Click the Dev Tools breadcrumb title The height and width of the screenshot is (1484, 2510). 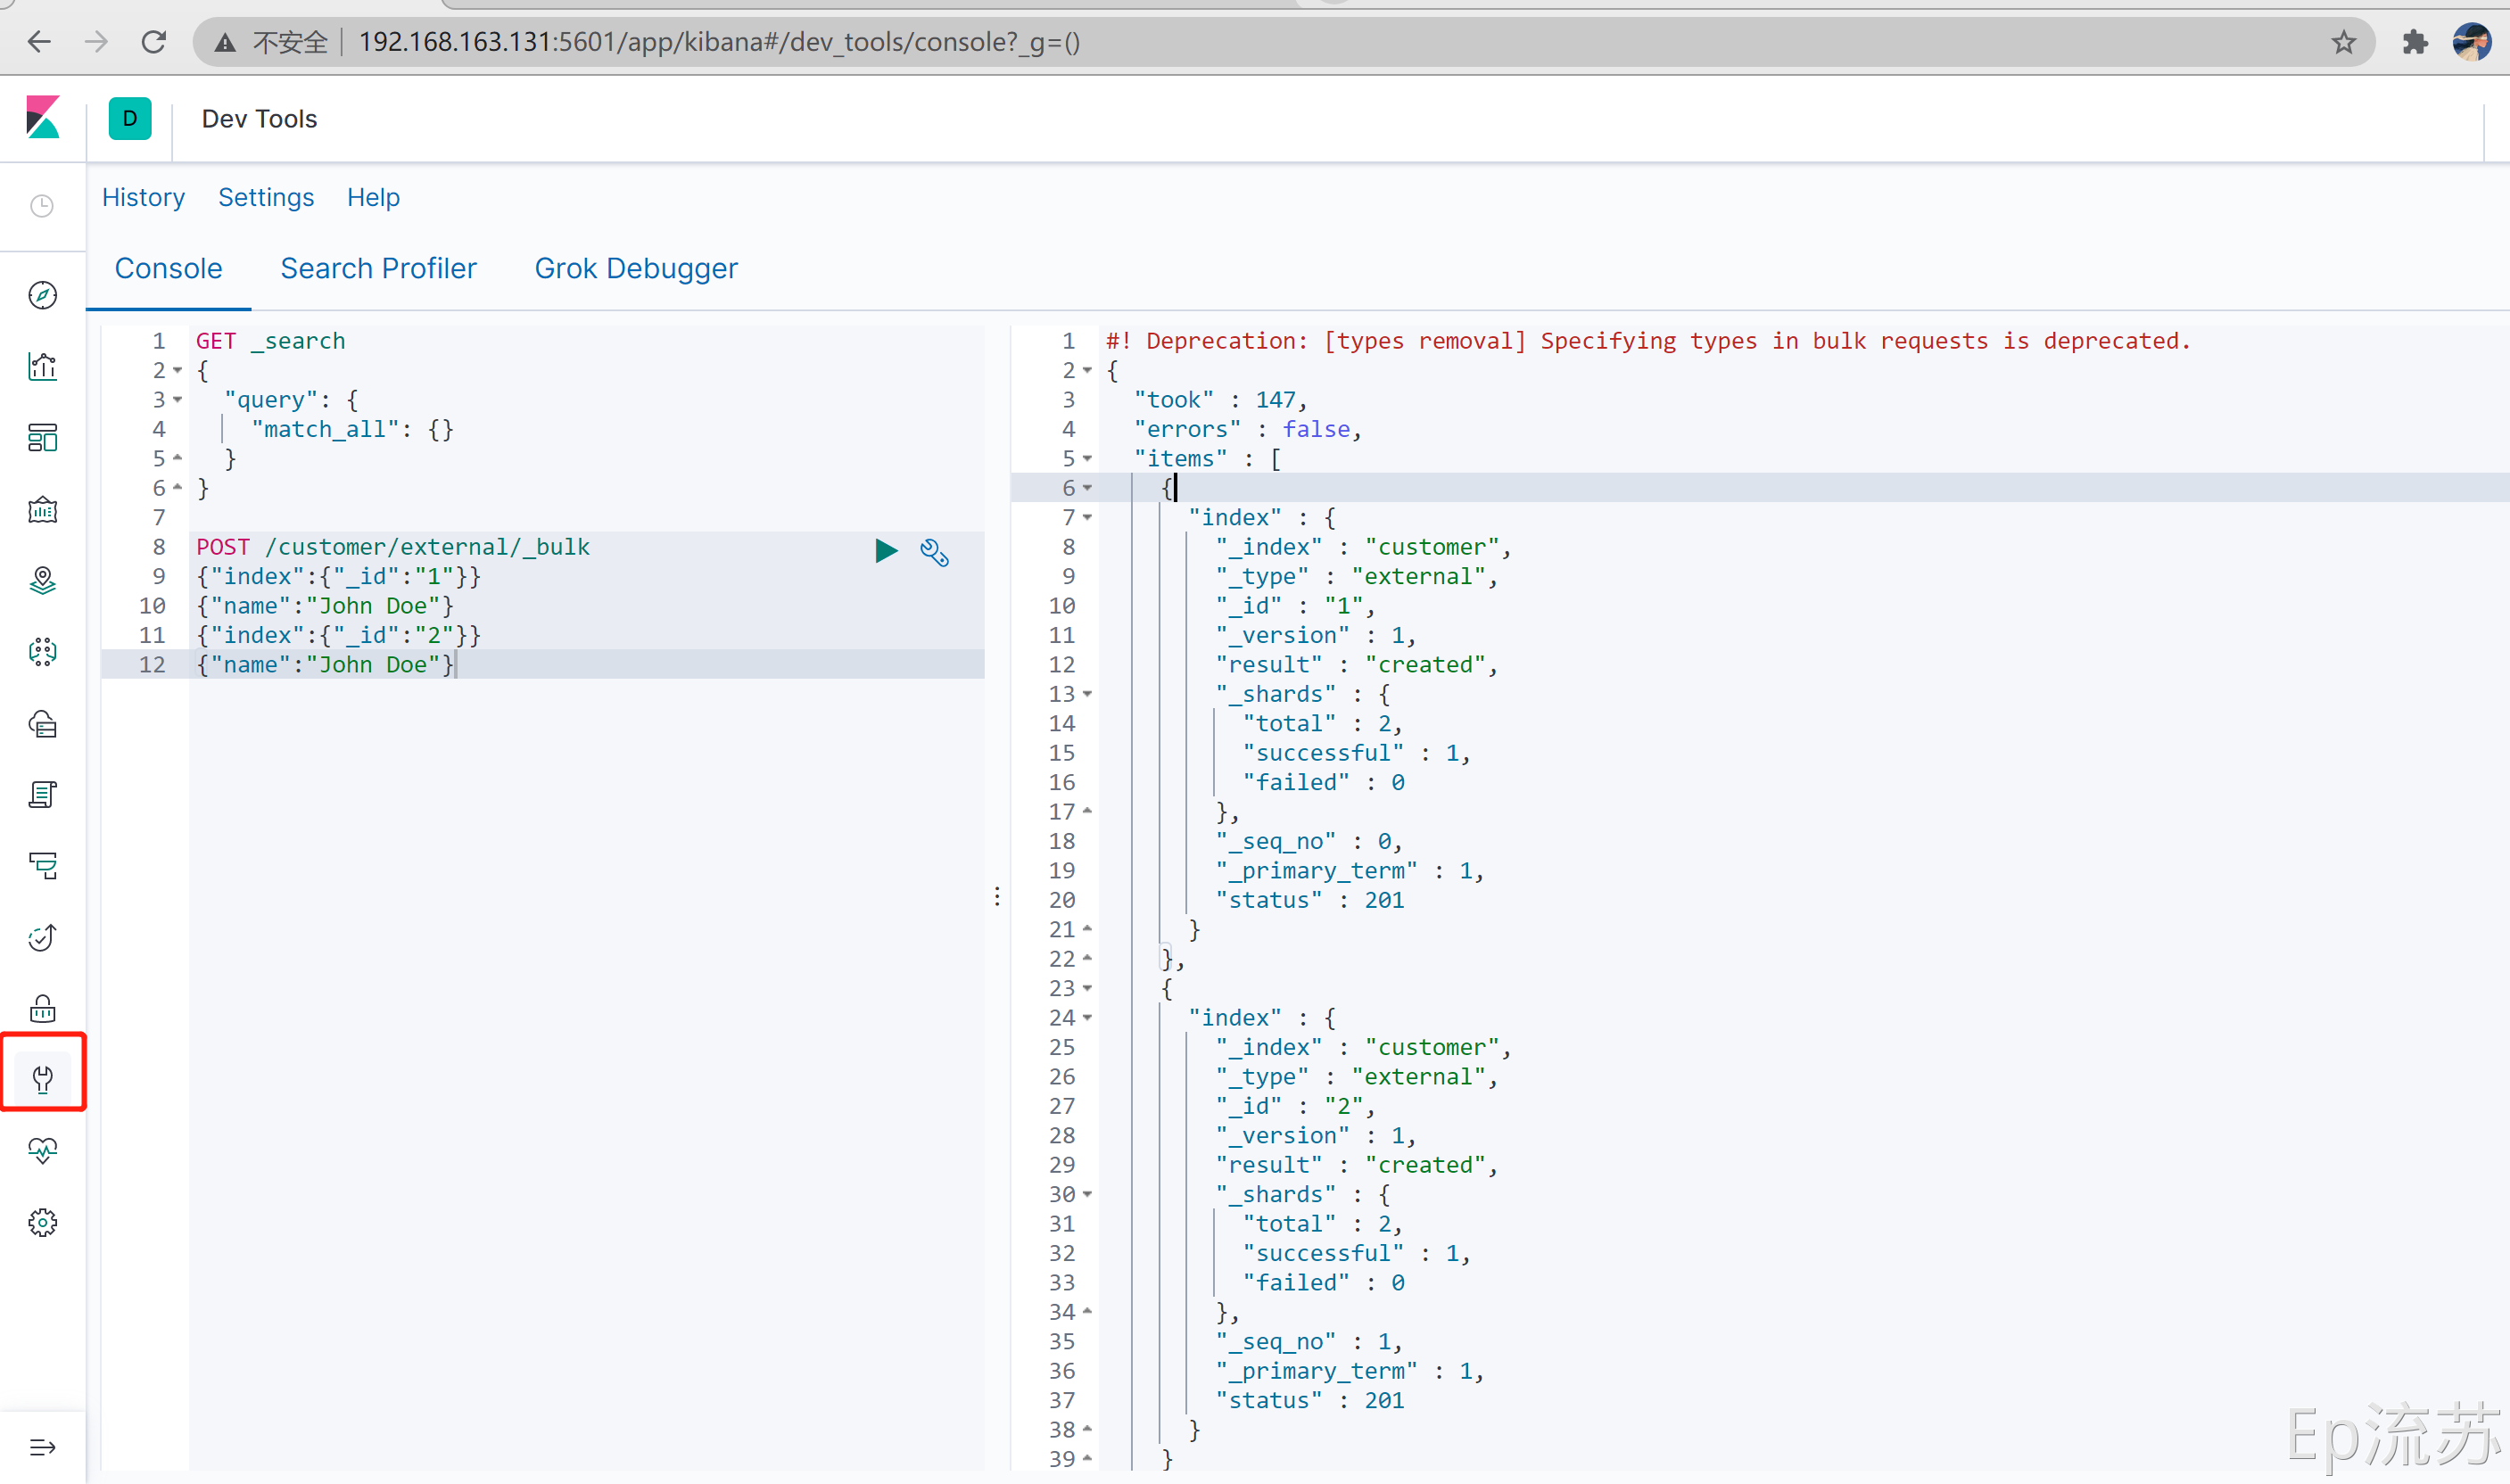pos(259,119)
